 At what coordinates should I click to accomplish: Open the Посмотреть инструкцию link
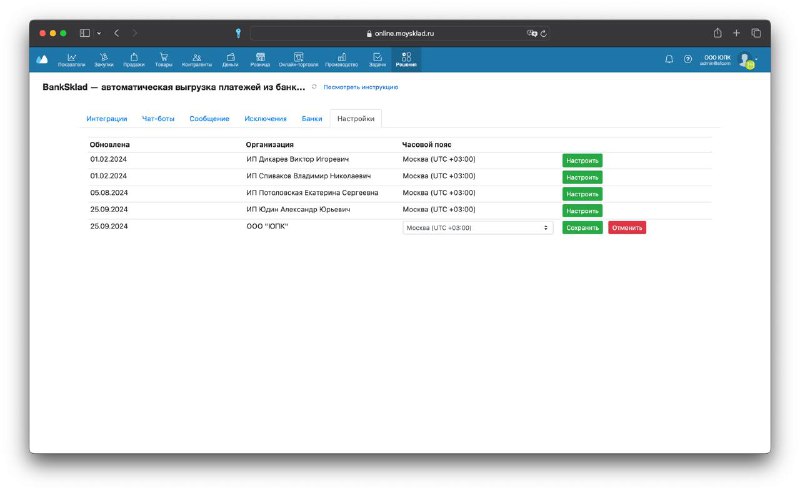pos(361,87)
